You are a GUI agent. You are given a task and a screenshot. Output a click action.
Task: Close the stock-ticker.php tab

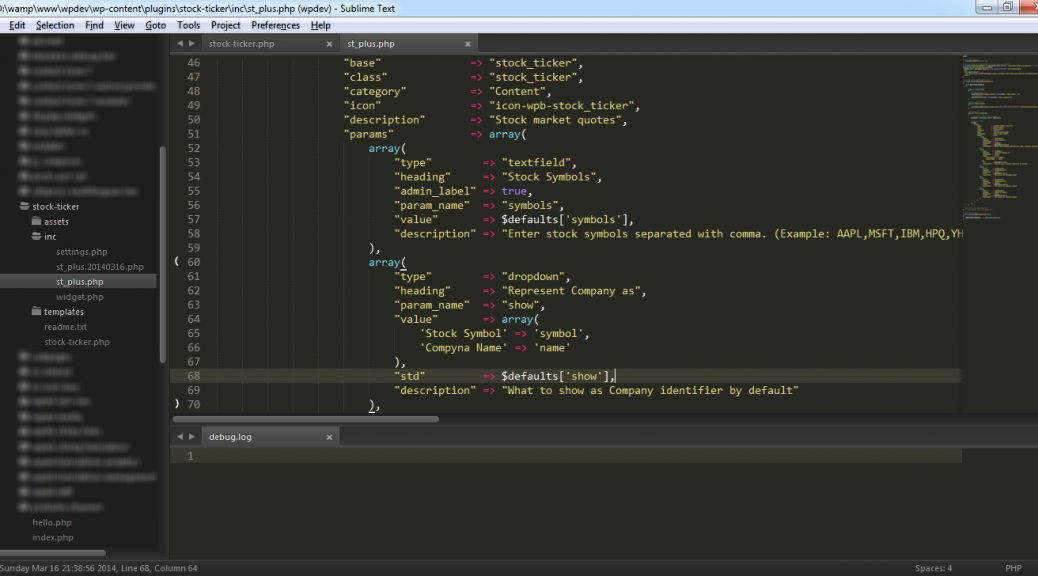tap(329, 44)
